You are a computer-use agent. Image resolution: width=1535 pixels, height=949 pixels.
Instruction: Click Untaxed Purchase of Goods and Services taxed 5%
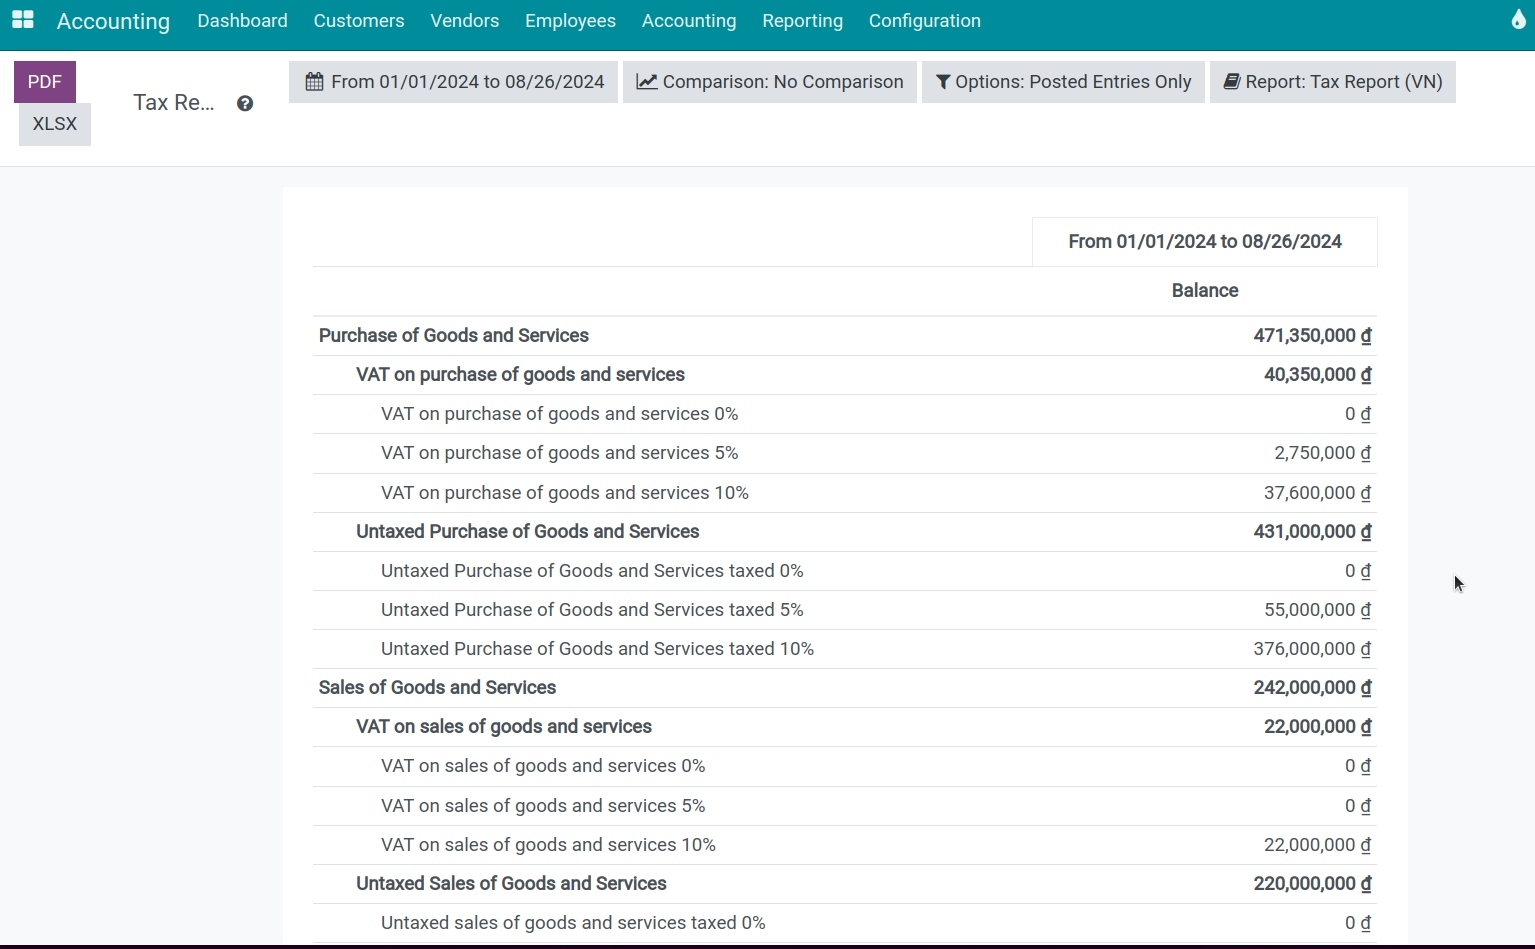[x=592, y=610]
